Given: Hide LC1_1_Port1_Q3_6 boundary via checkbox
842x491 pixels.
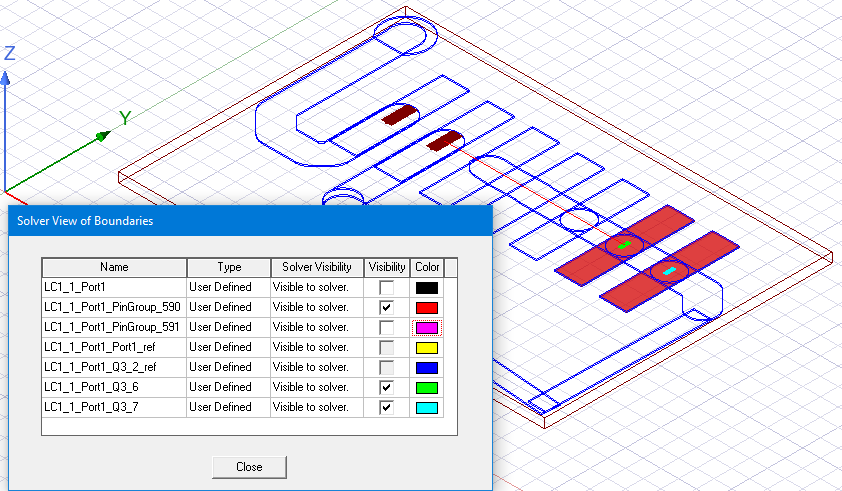Looking at the screenshot, I should coord(386,387).
